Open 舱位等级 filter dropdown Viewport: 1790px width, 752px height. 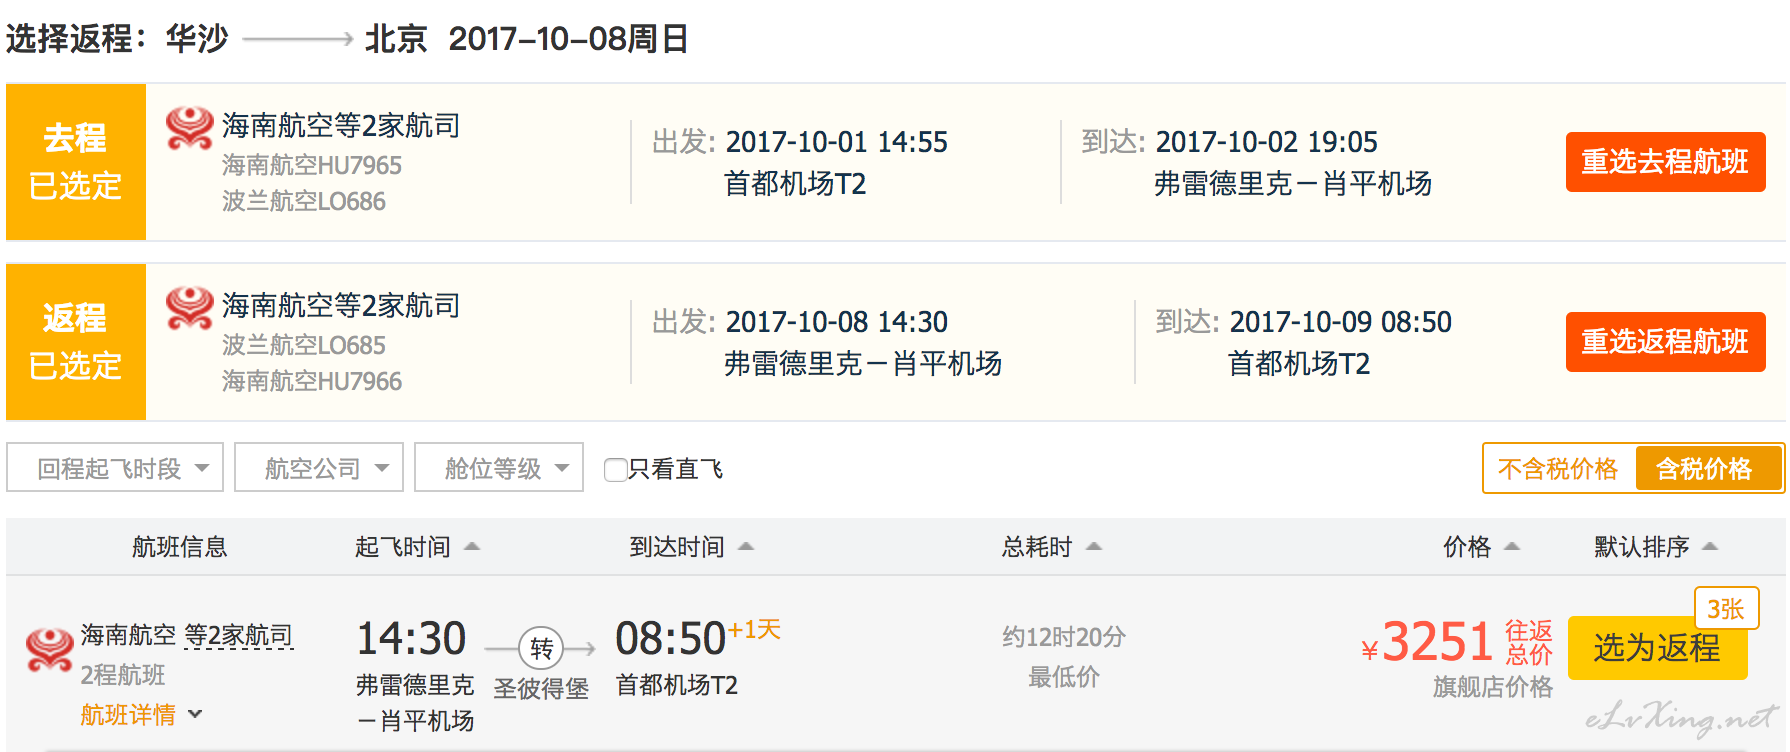tap(499, 467)
